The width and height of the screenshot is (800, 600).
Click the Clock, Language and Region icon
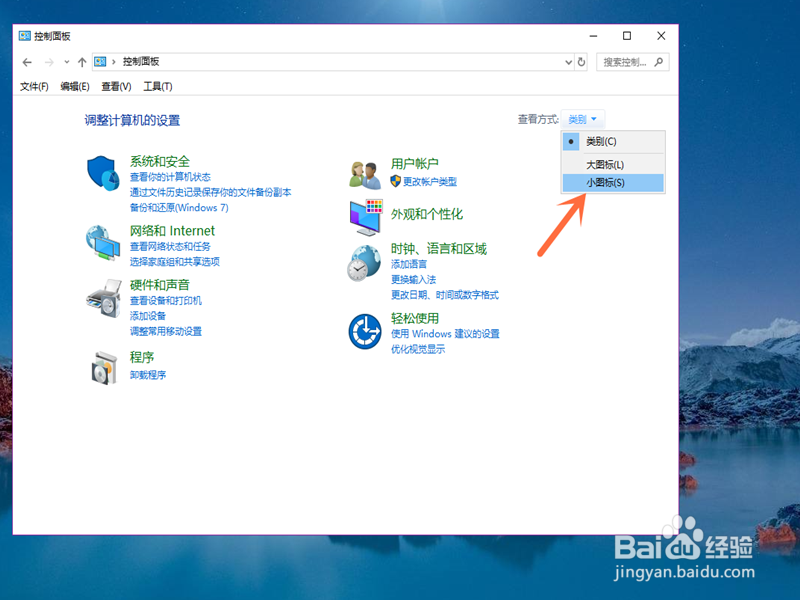(x=364, y=263)
